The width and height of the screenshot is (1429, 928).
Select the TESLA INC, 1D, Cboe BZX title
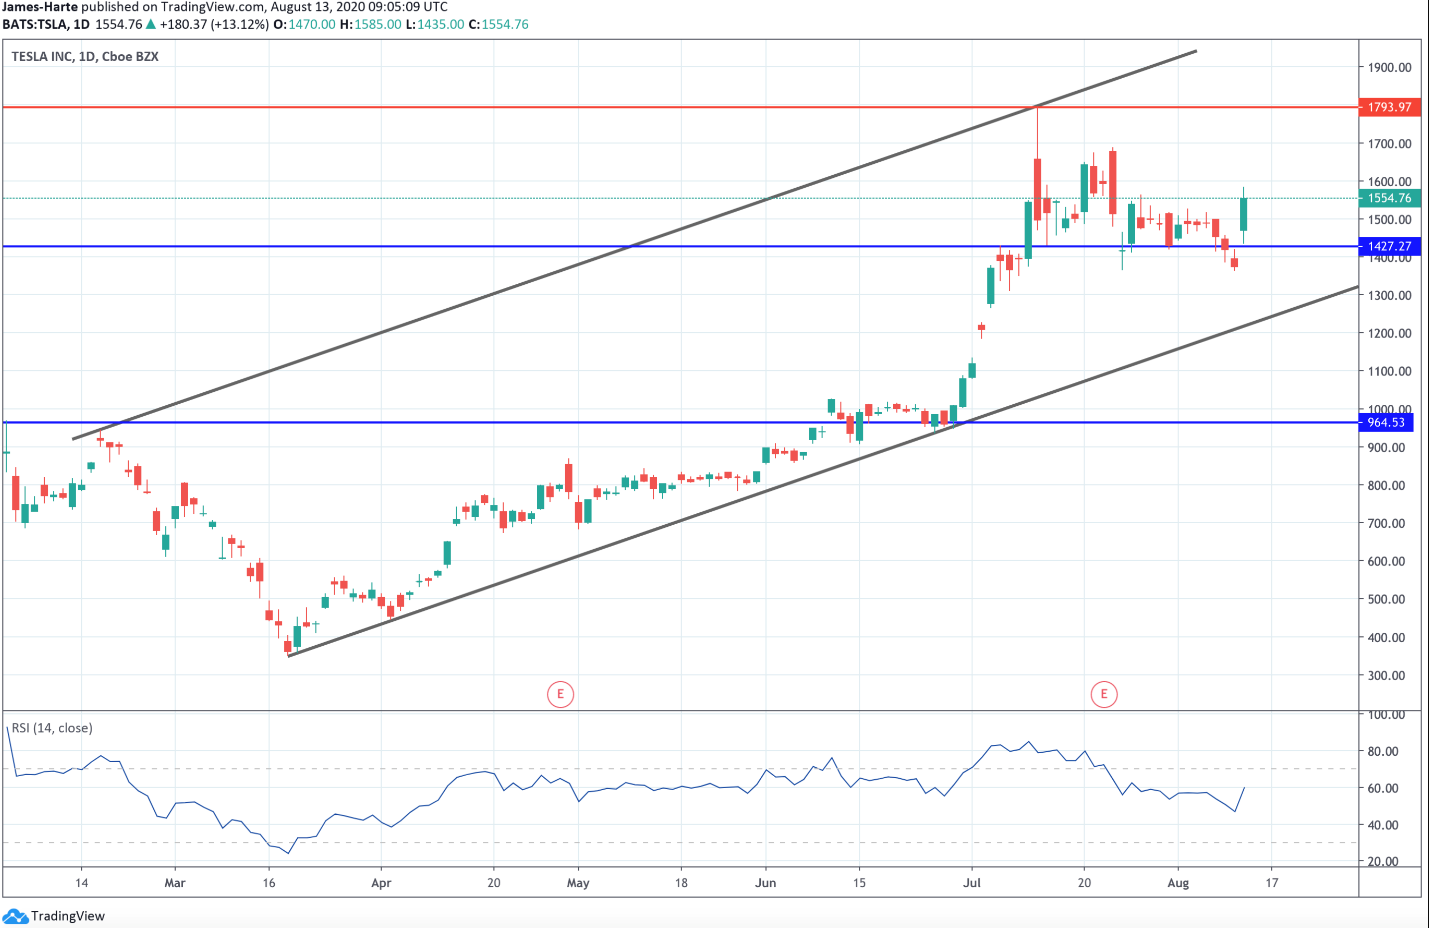coord(85,56)
